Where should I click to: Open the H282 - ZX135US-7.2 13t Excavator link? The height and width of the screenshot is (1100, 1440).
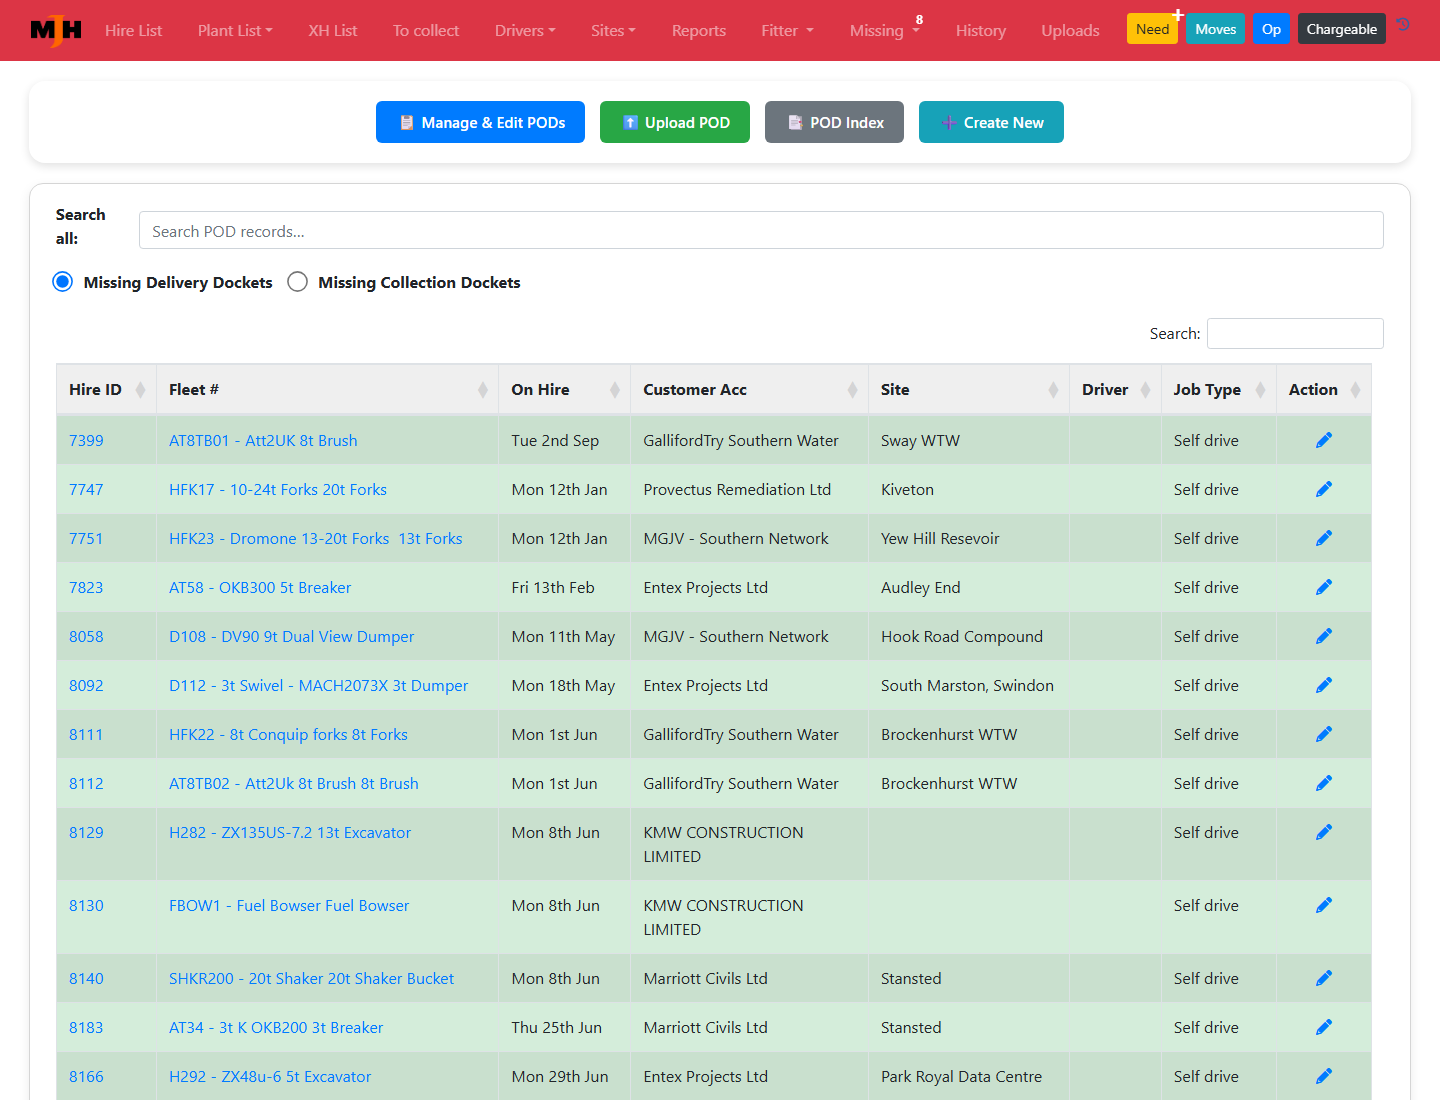[x=290, y=832]
